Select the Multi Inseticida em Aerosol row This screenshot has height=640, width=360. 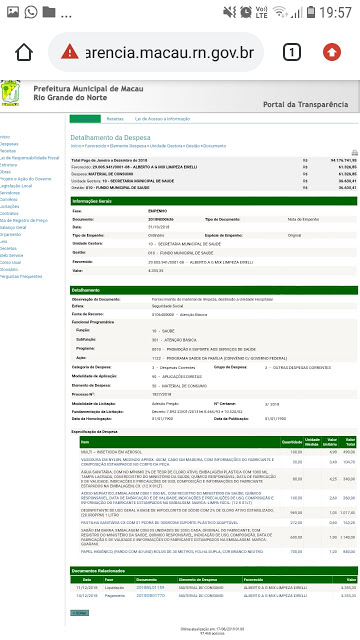click(218, 452)
